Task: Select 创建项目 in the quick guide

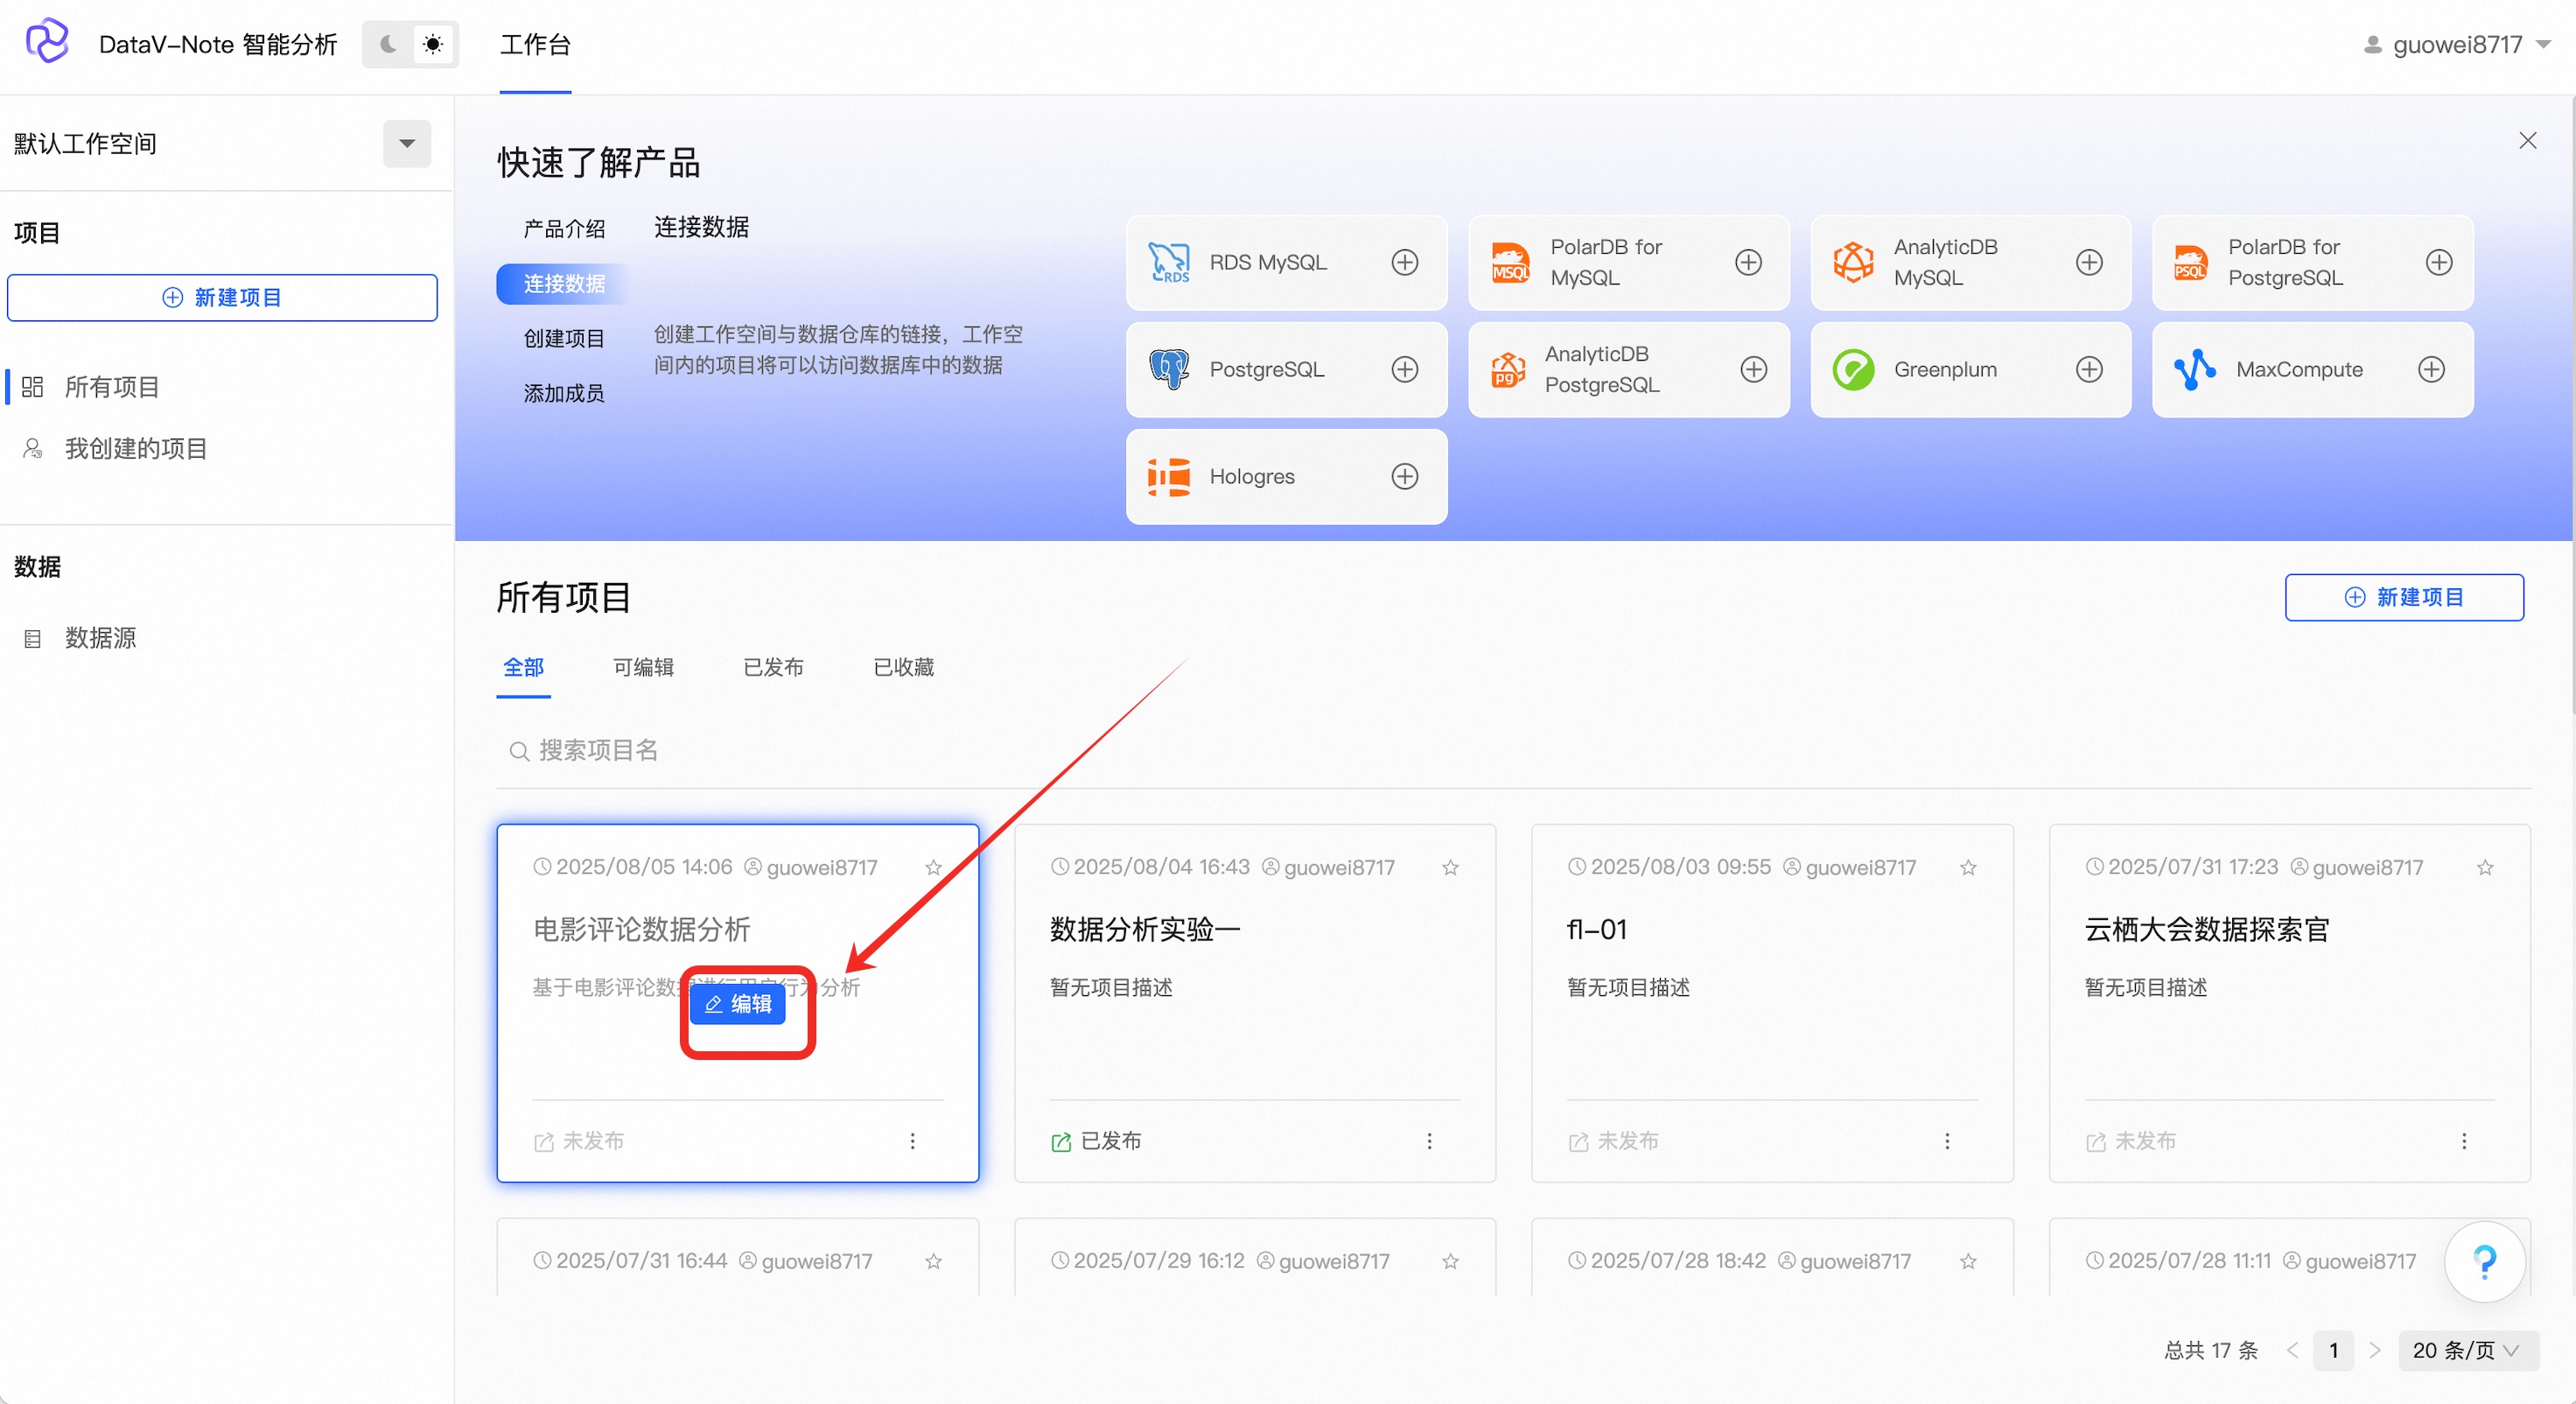Action: click(564, 338)
